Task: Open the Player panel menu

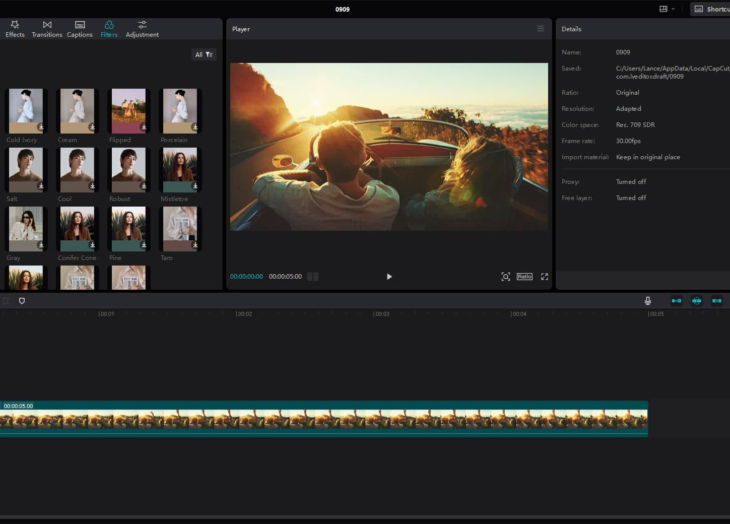Action: tap(541, 29)
